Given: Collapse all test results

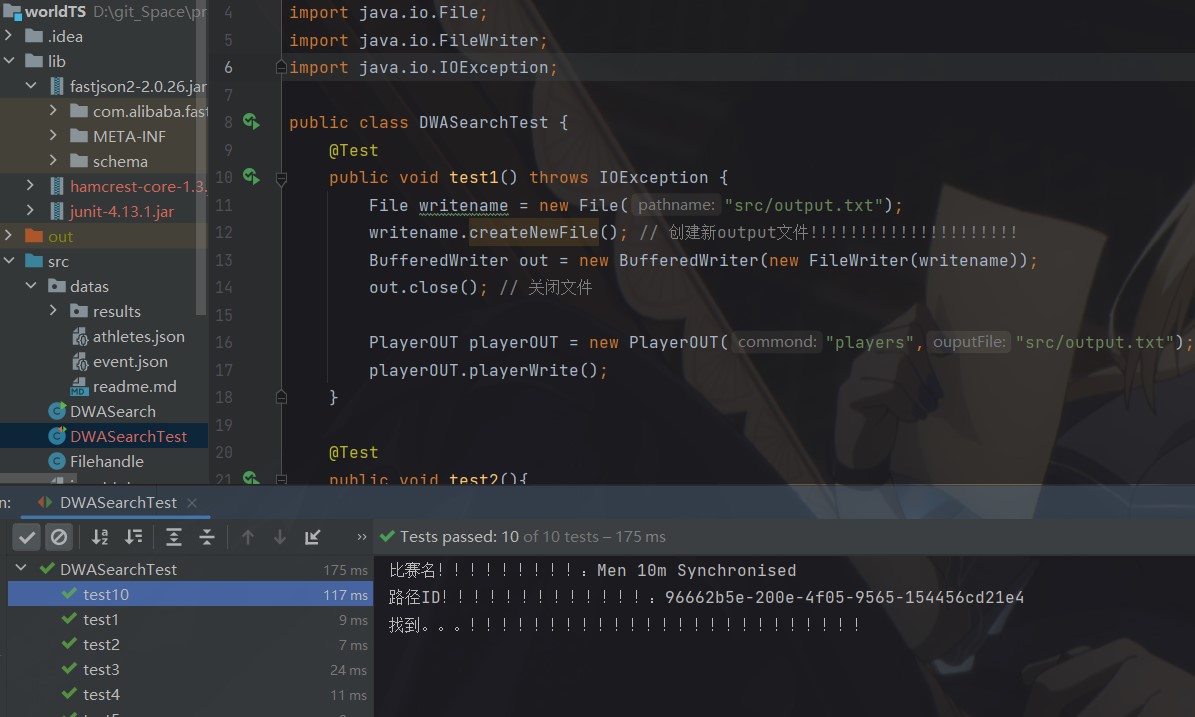Looking at the screenshot, I should (207, 537).
